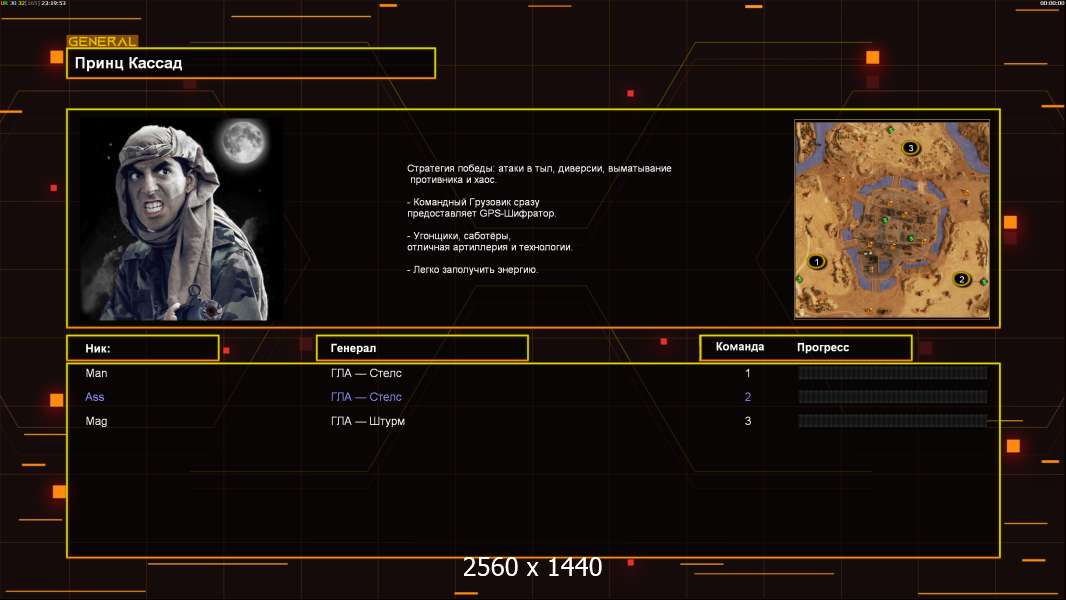Click team number 2 for player Ass

point(747,397)
